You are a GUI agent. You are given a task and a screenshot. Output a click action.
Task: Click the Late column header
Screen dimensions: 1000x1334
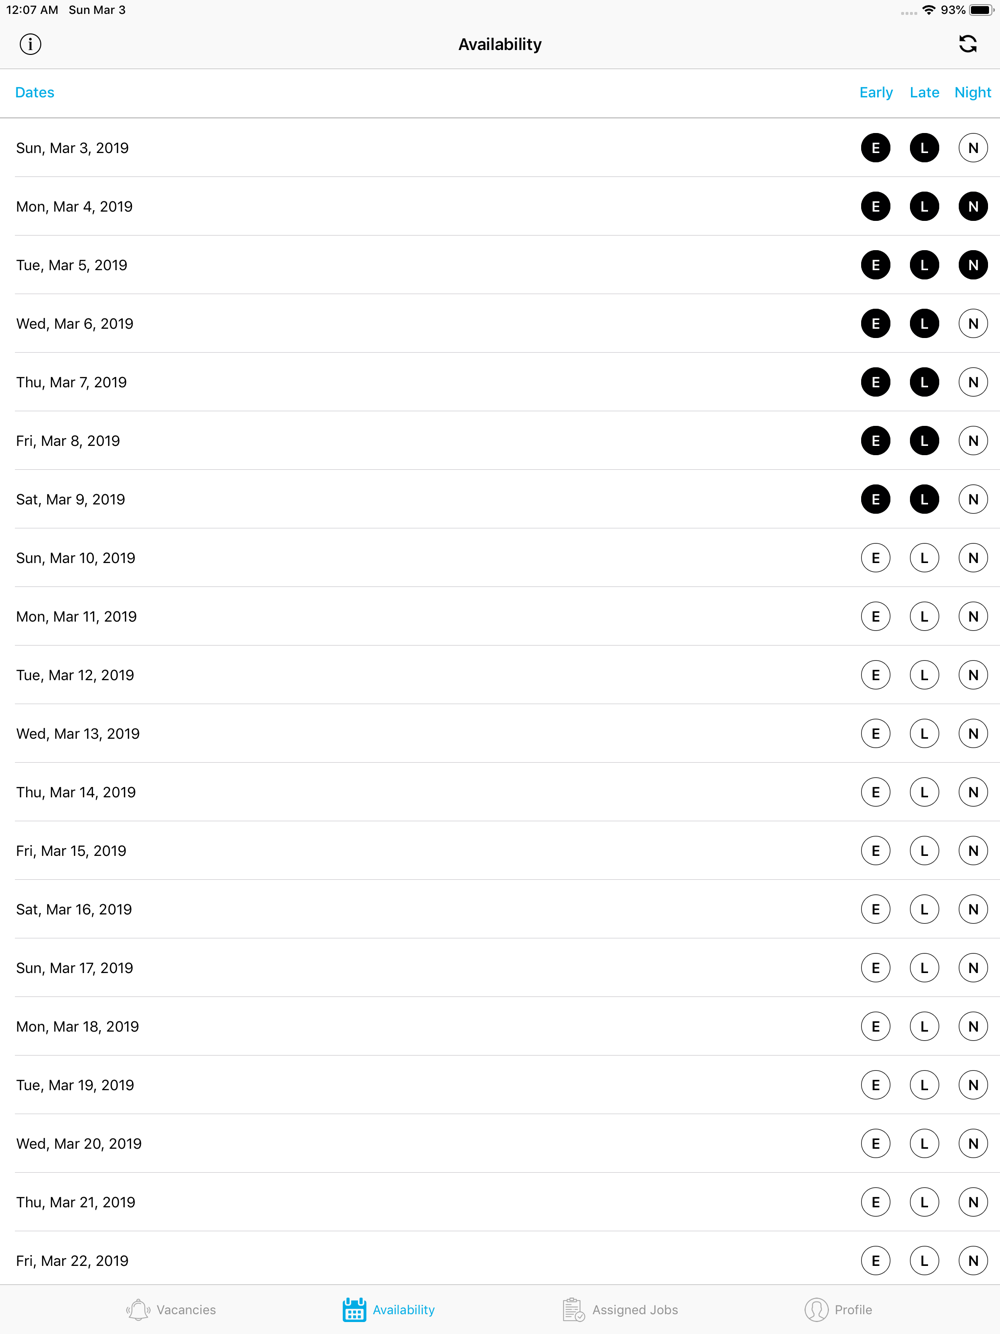[924, 92]
